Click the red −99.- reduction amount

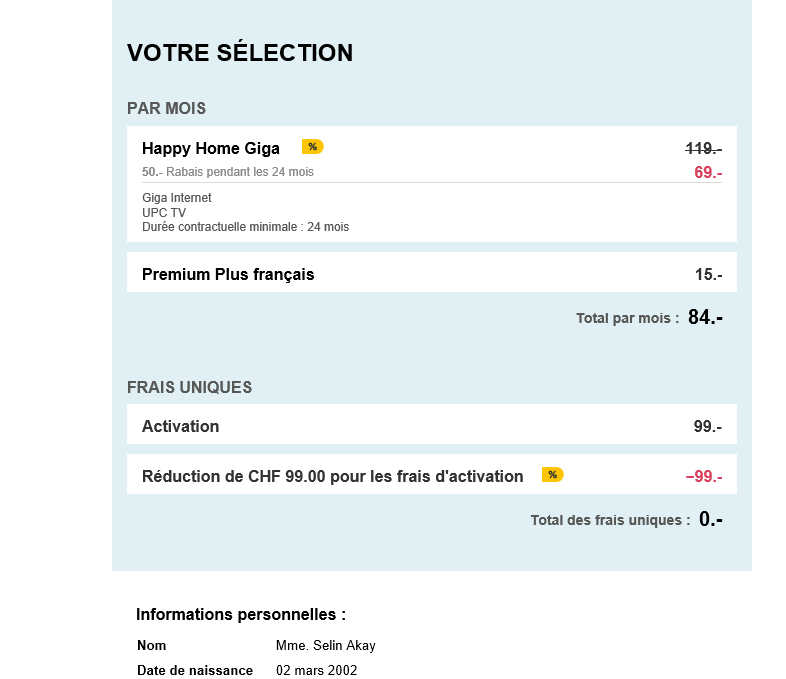click(x=704, y=476)
